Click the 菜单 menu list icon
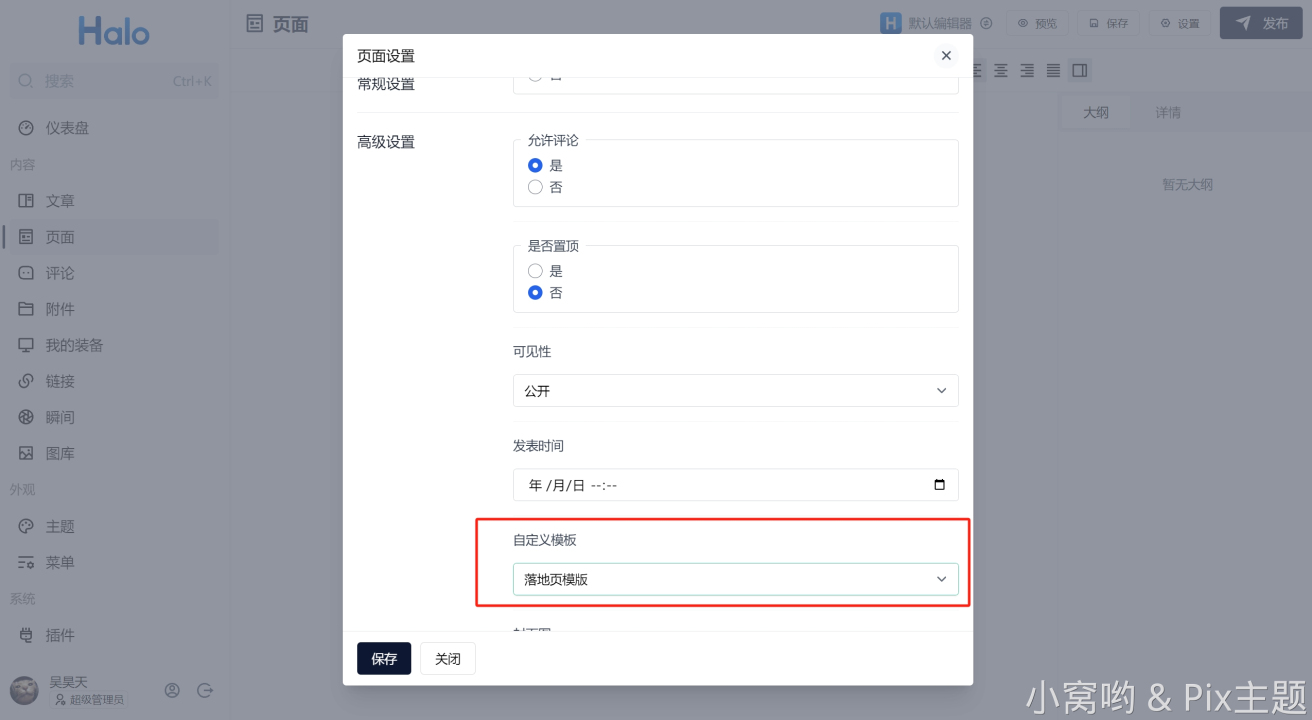The image size is (1312, 720). 26,562
